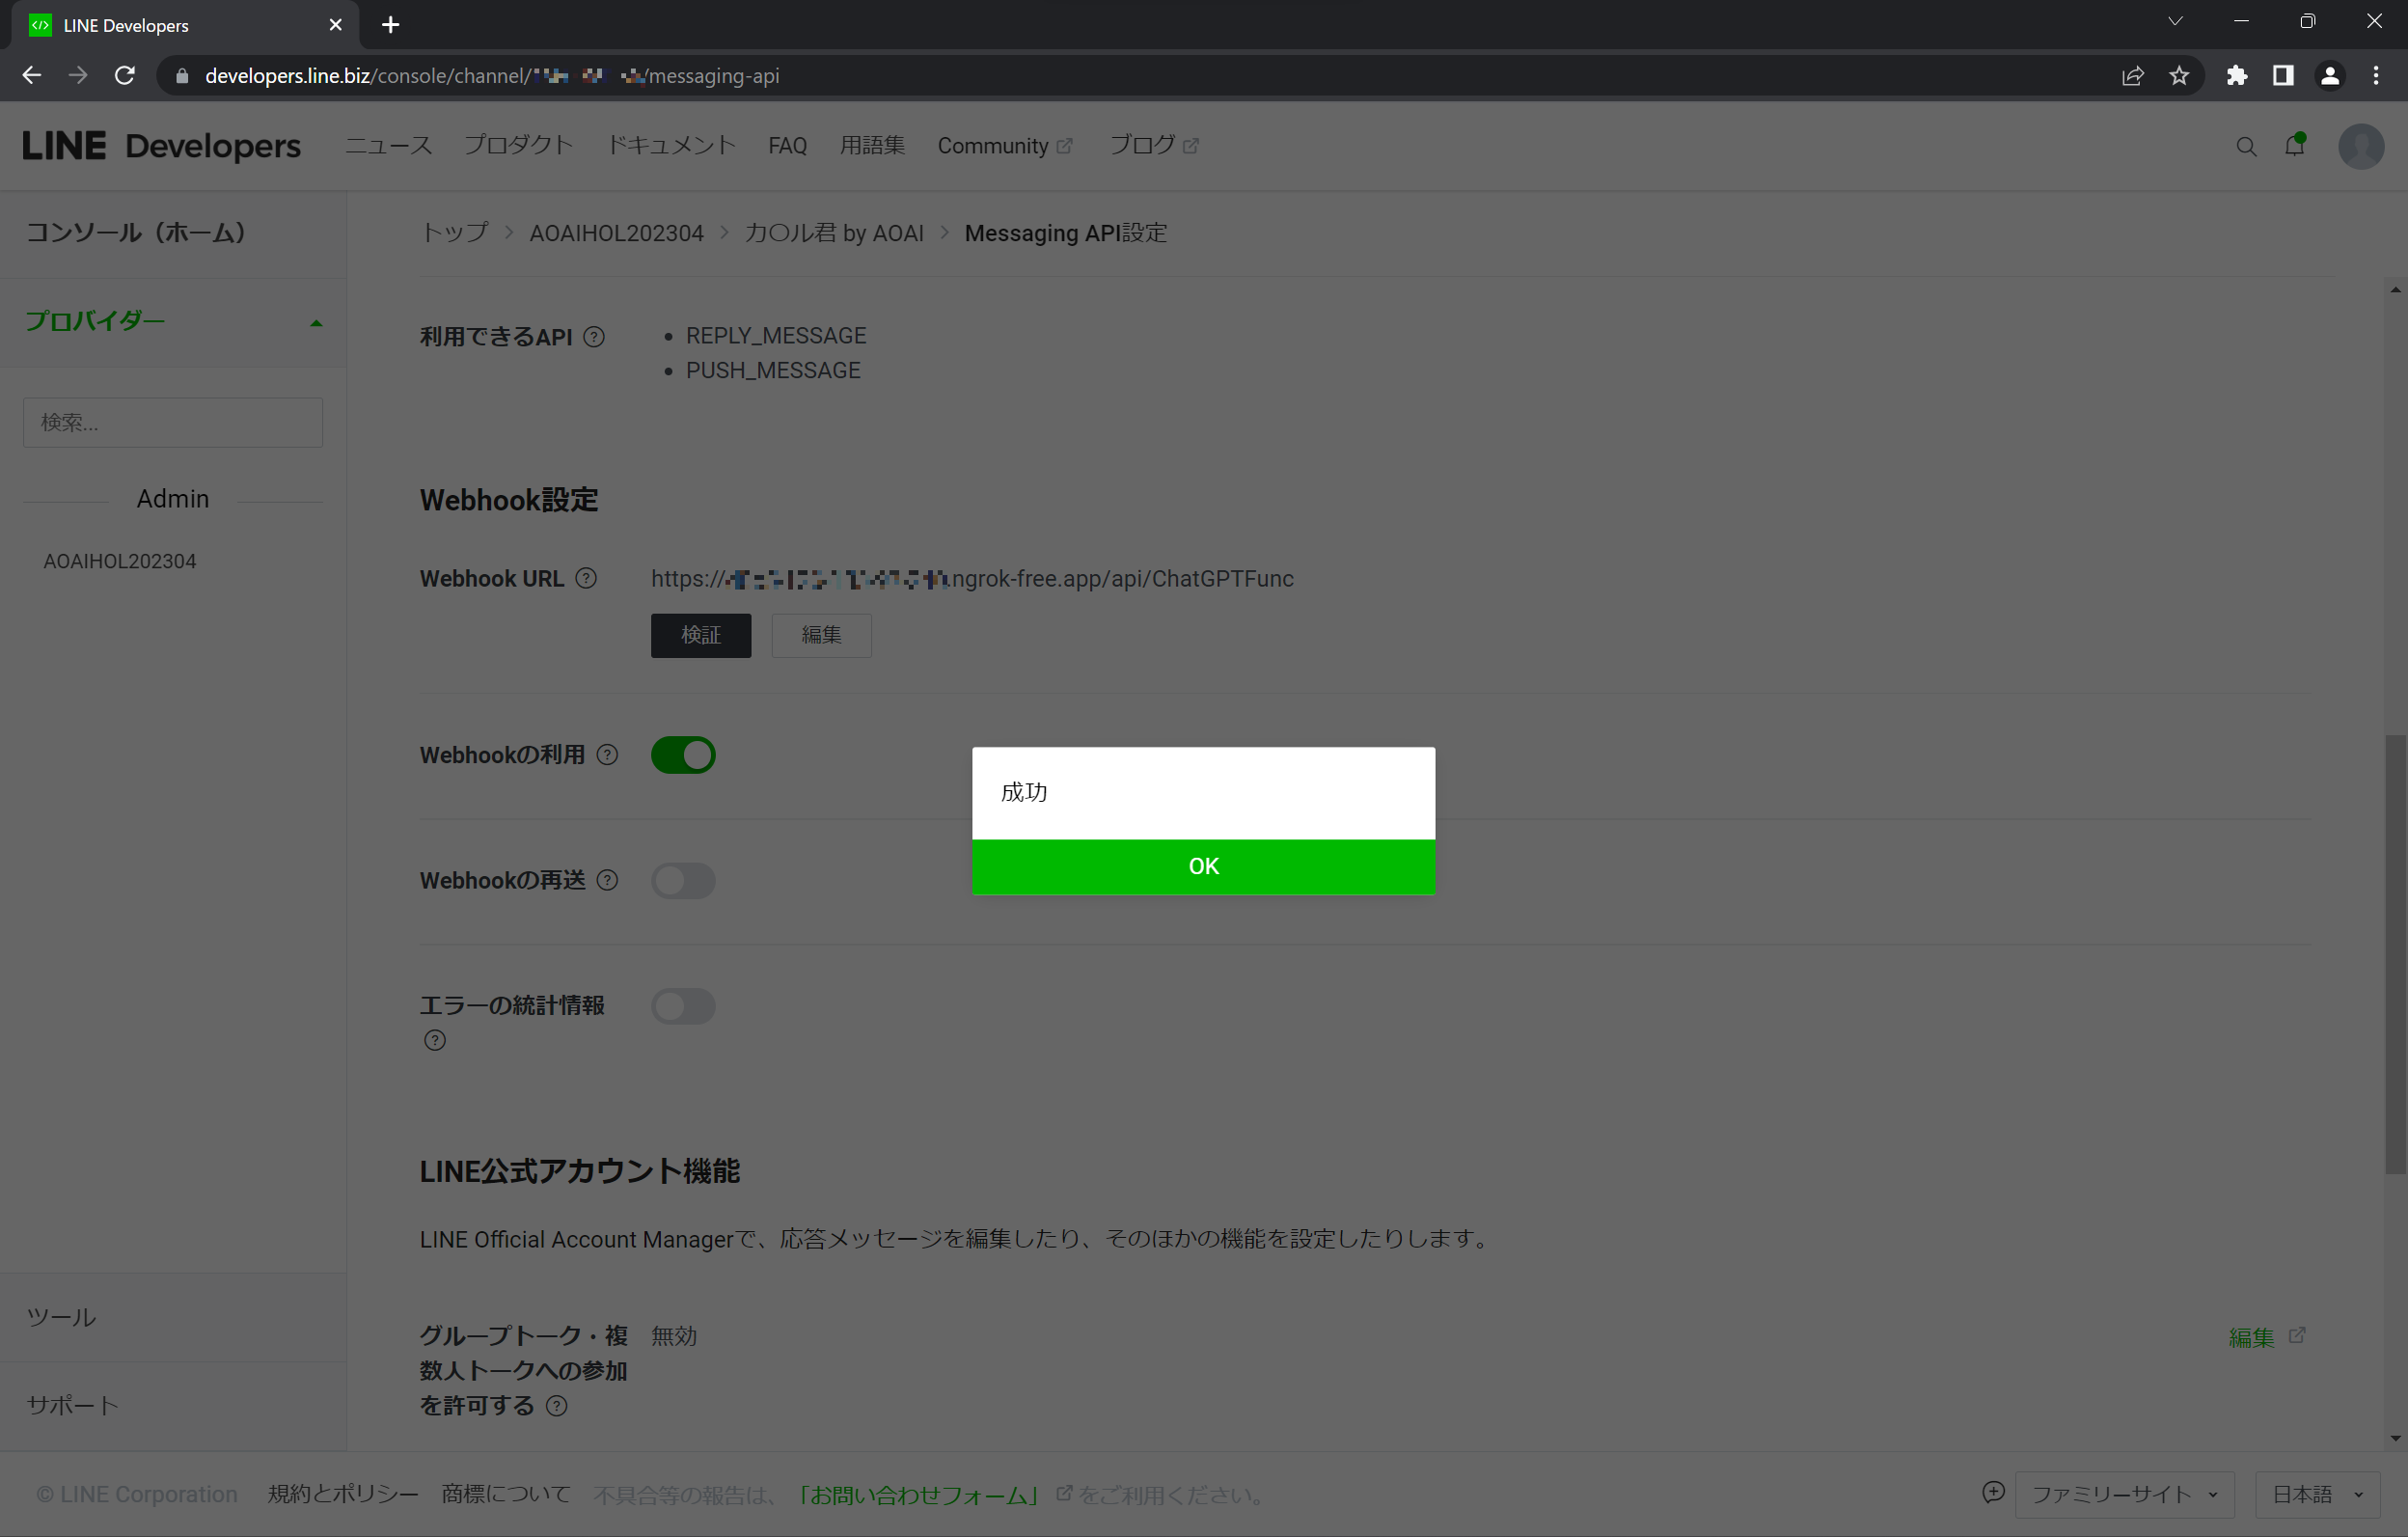Click the sidebar 検索 search field
Viewport: 2408px width, 1537px height.
click(172, 422)
